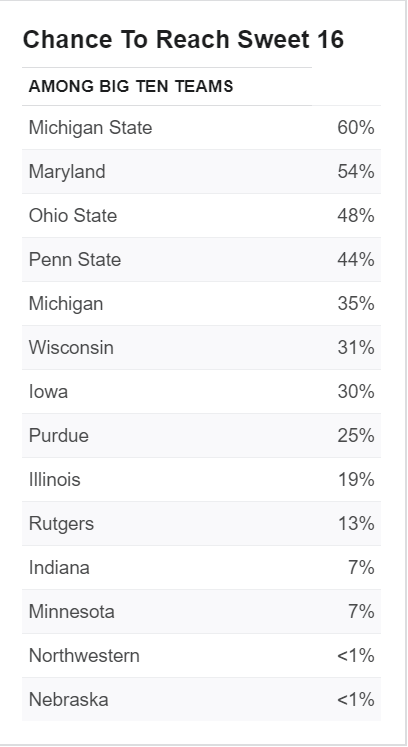Select the Maryland row

tap(201, 172)
